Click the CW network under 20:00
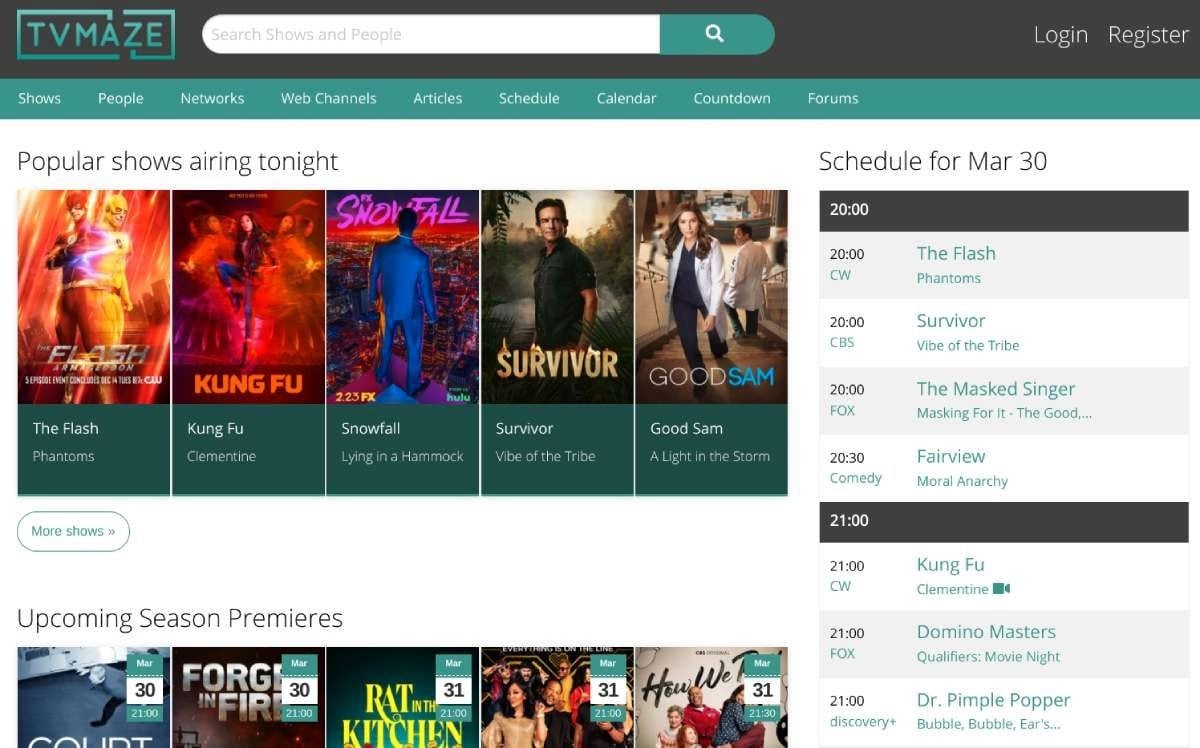Screen dimensions: 1200x748 click(840, 274)
